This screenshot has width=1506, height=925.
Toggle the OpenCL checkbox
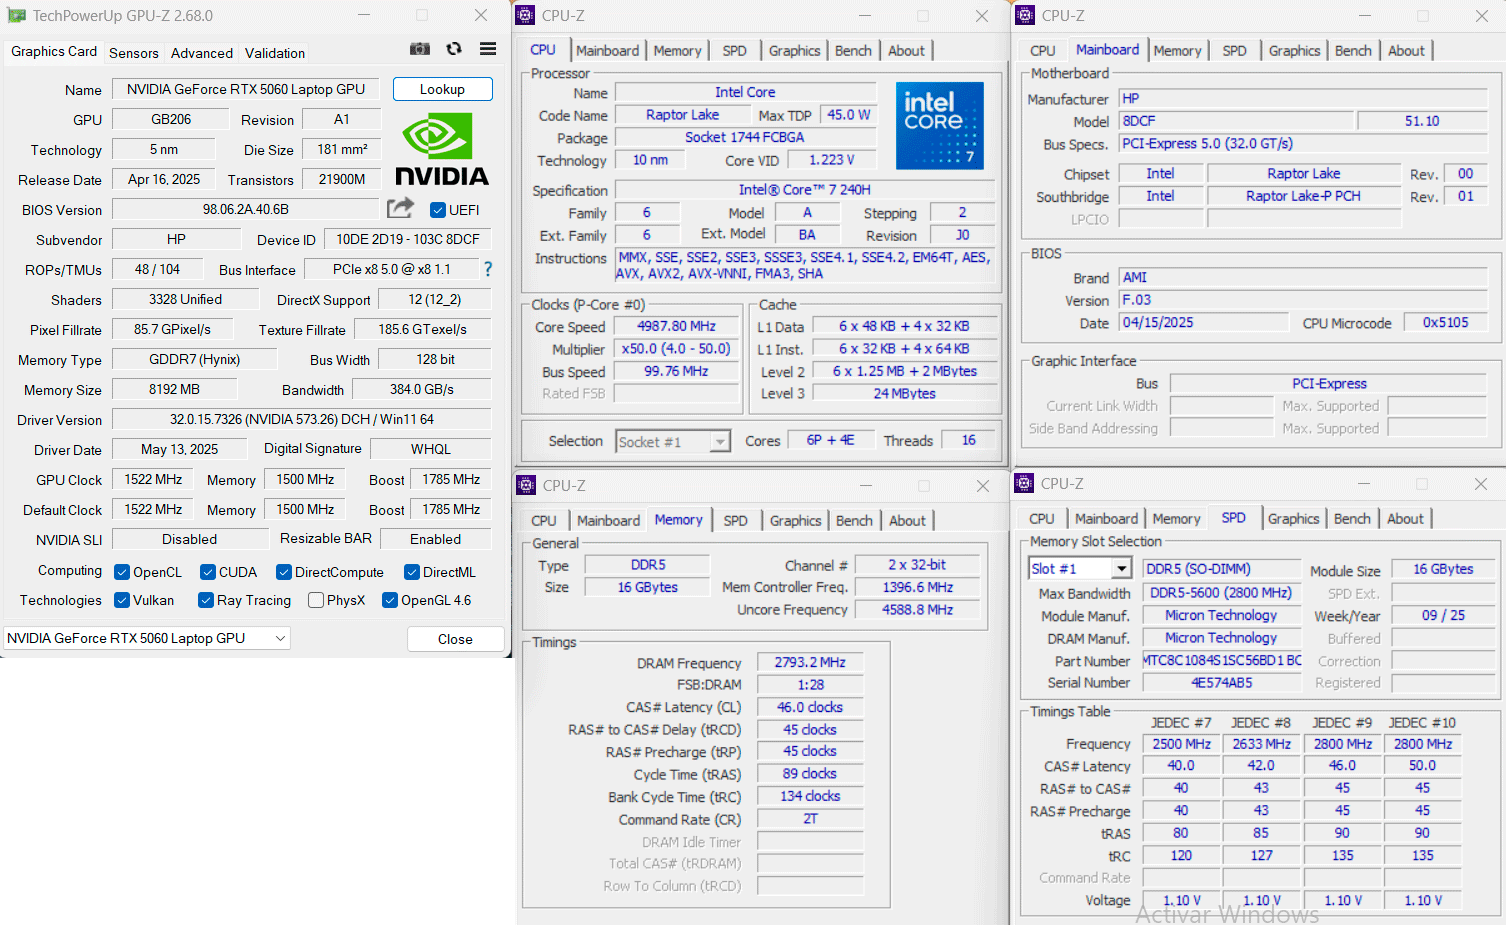coord(122,572)
